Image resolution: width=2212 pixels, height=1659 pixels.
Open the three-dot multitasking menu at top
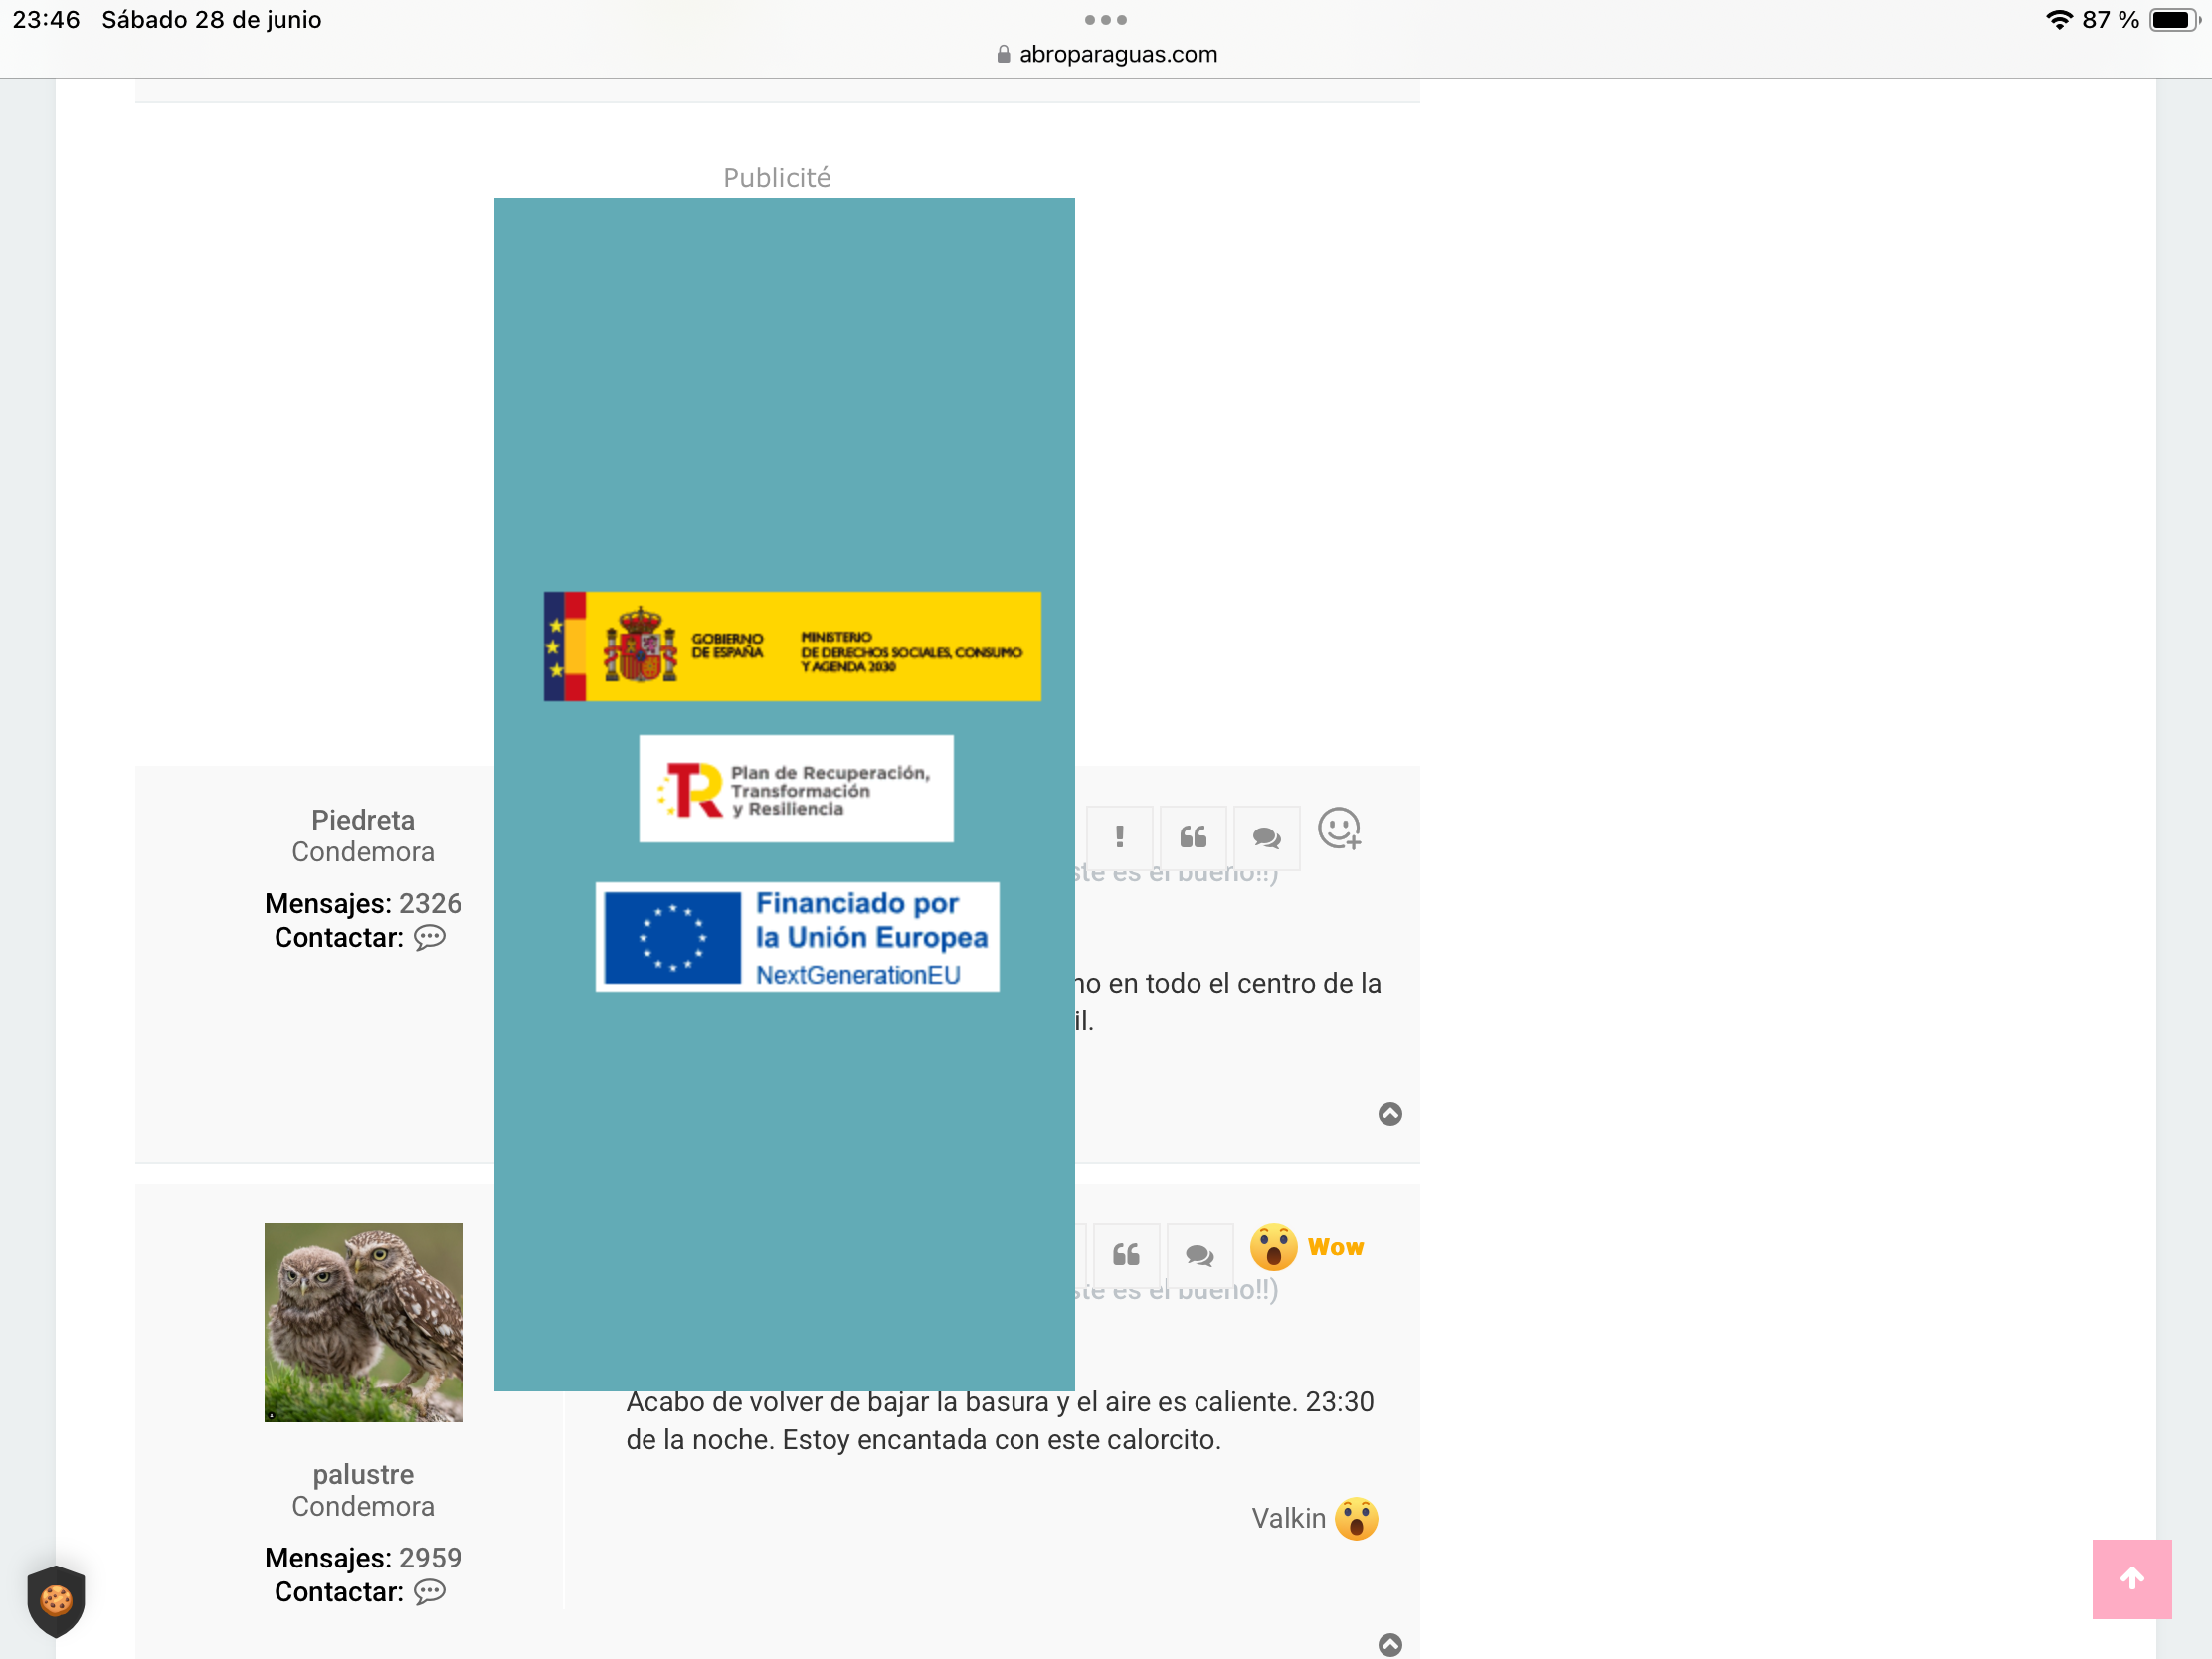1105,20
